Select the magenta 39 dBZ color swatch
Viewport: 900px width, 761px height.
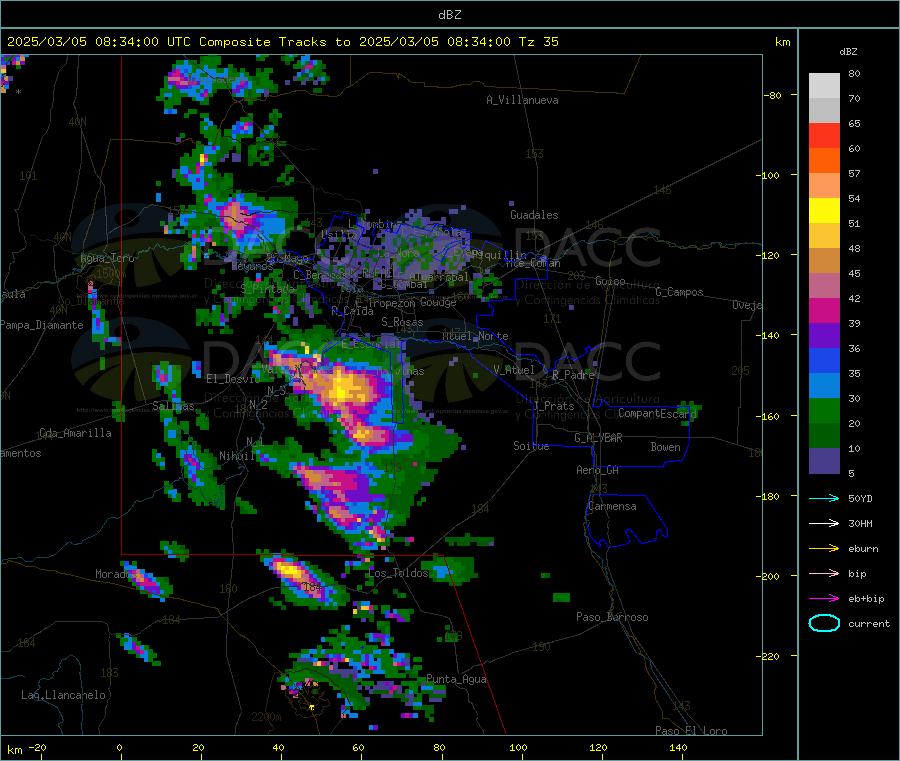coord(824,310)
